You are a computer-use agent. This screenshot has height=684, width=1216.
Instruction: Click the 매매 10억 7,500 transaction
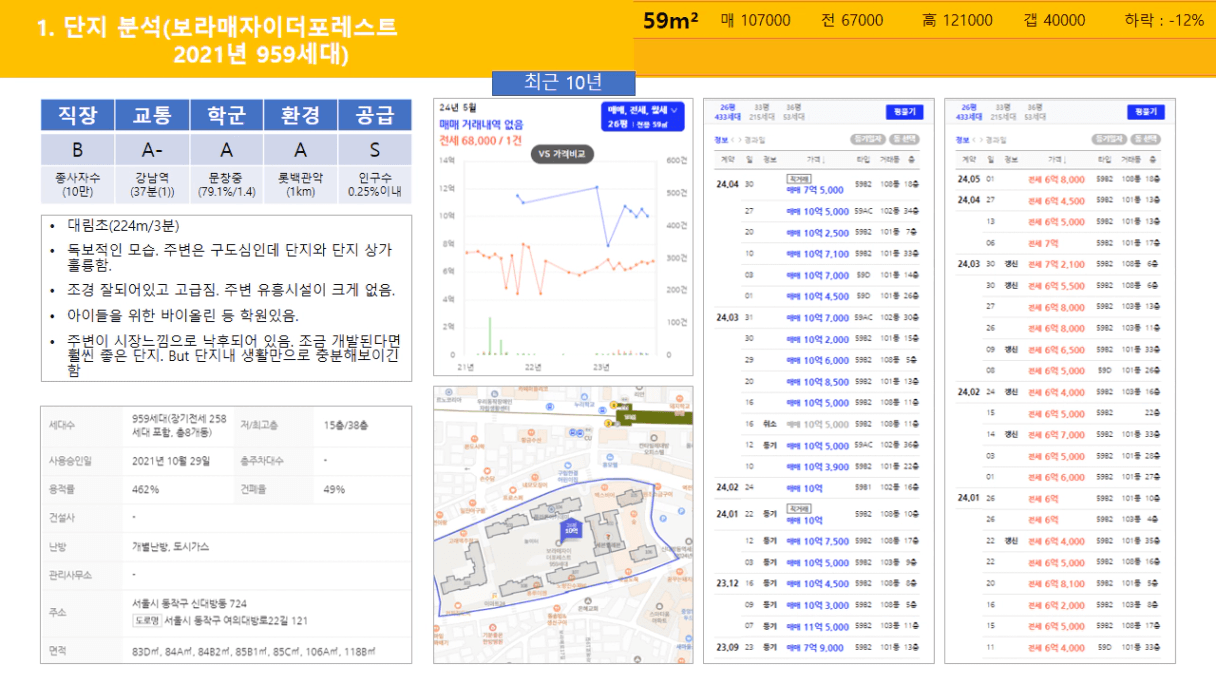[x=818, y=541]
